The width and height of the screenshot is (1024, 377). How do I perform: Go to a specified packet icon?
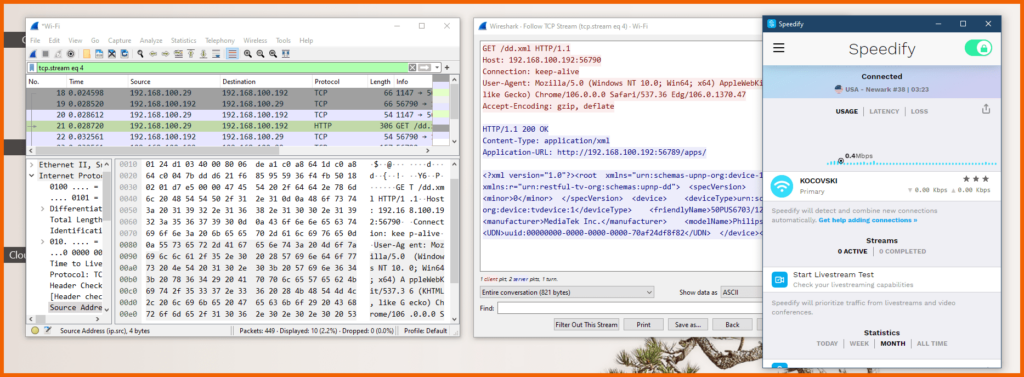point(178,54)
